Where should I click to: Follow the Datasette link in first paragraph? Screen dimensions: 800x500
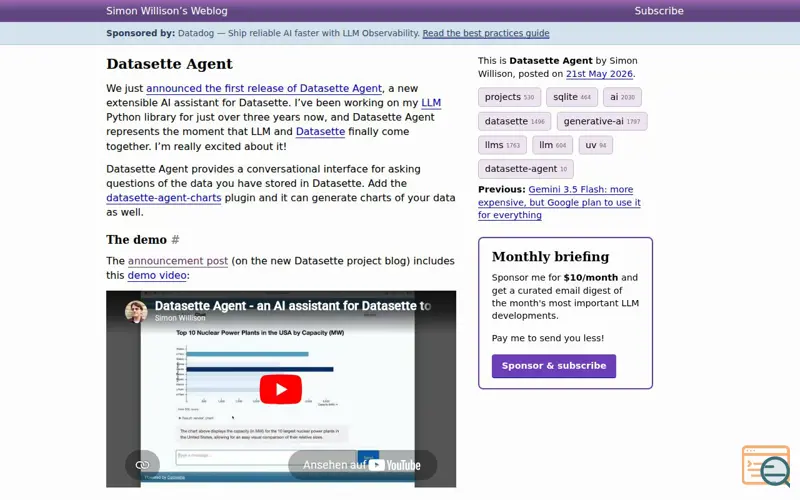[320, 131]
